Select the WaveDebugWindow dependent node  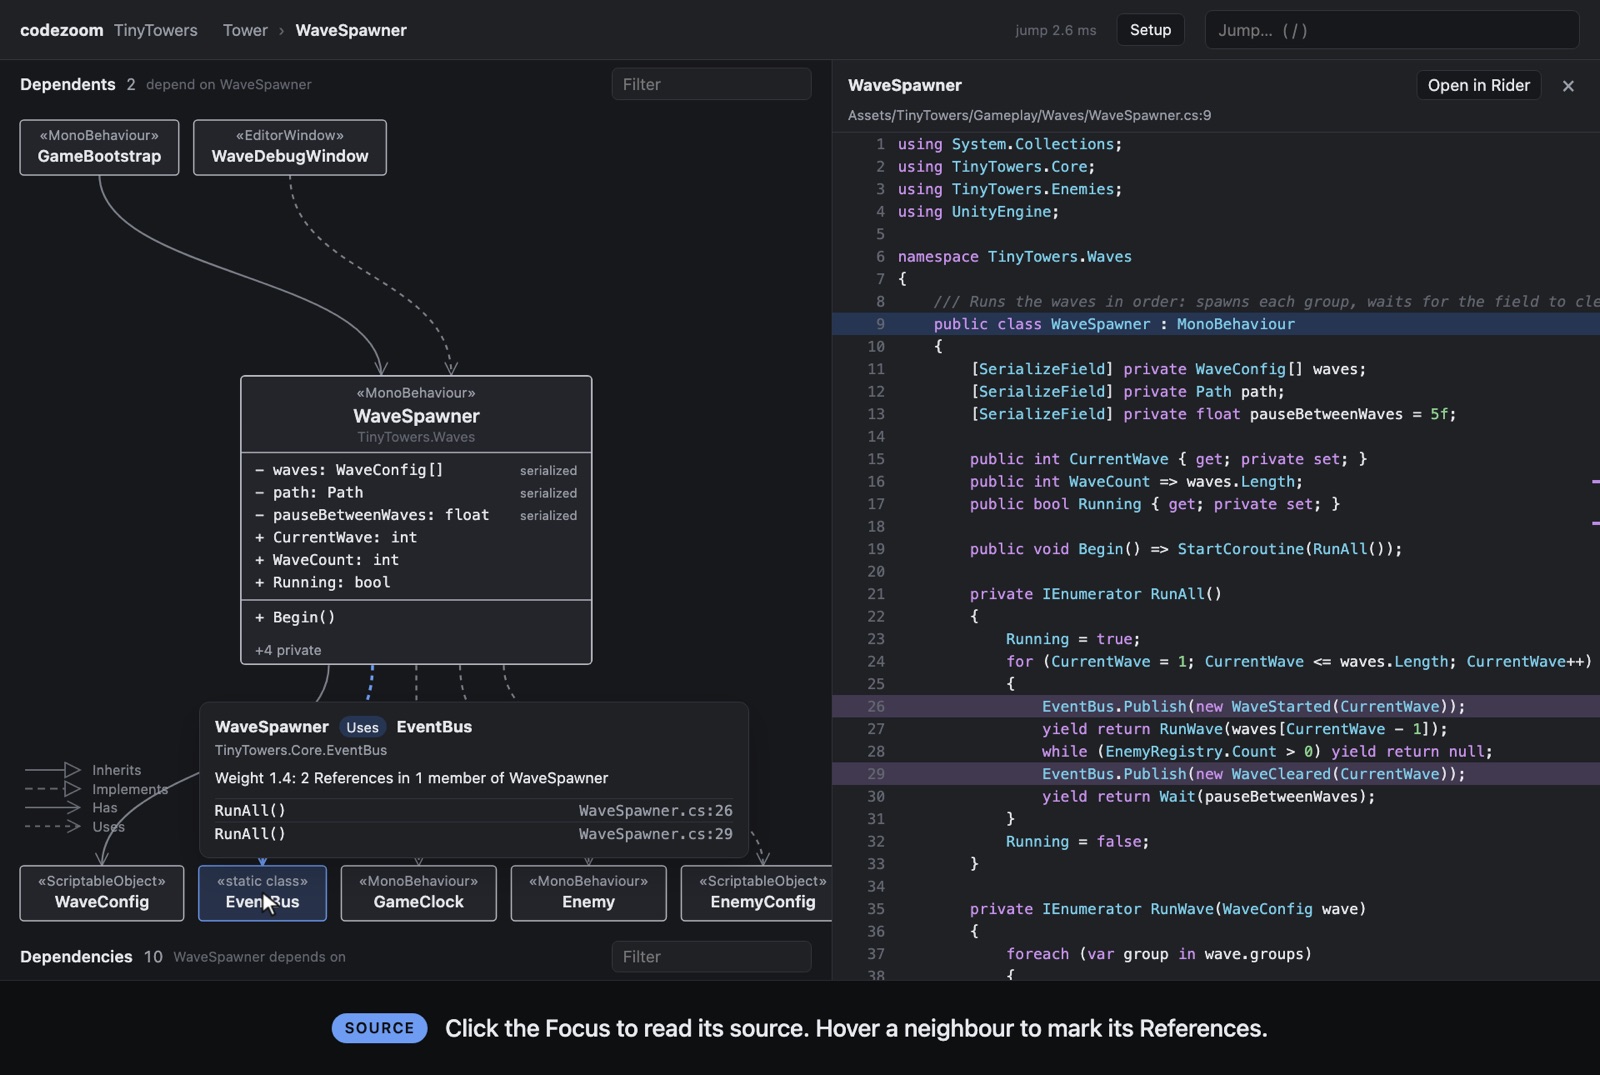click(x=290, y=147)
